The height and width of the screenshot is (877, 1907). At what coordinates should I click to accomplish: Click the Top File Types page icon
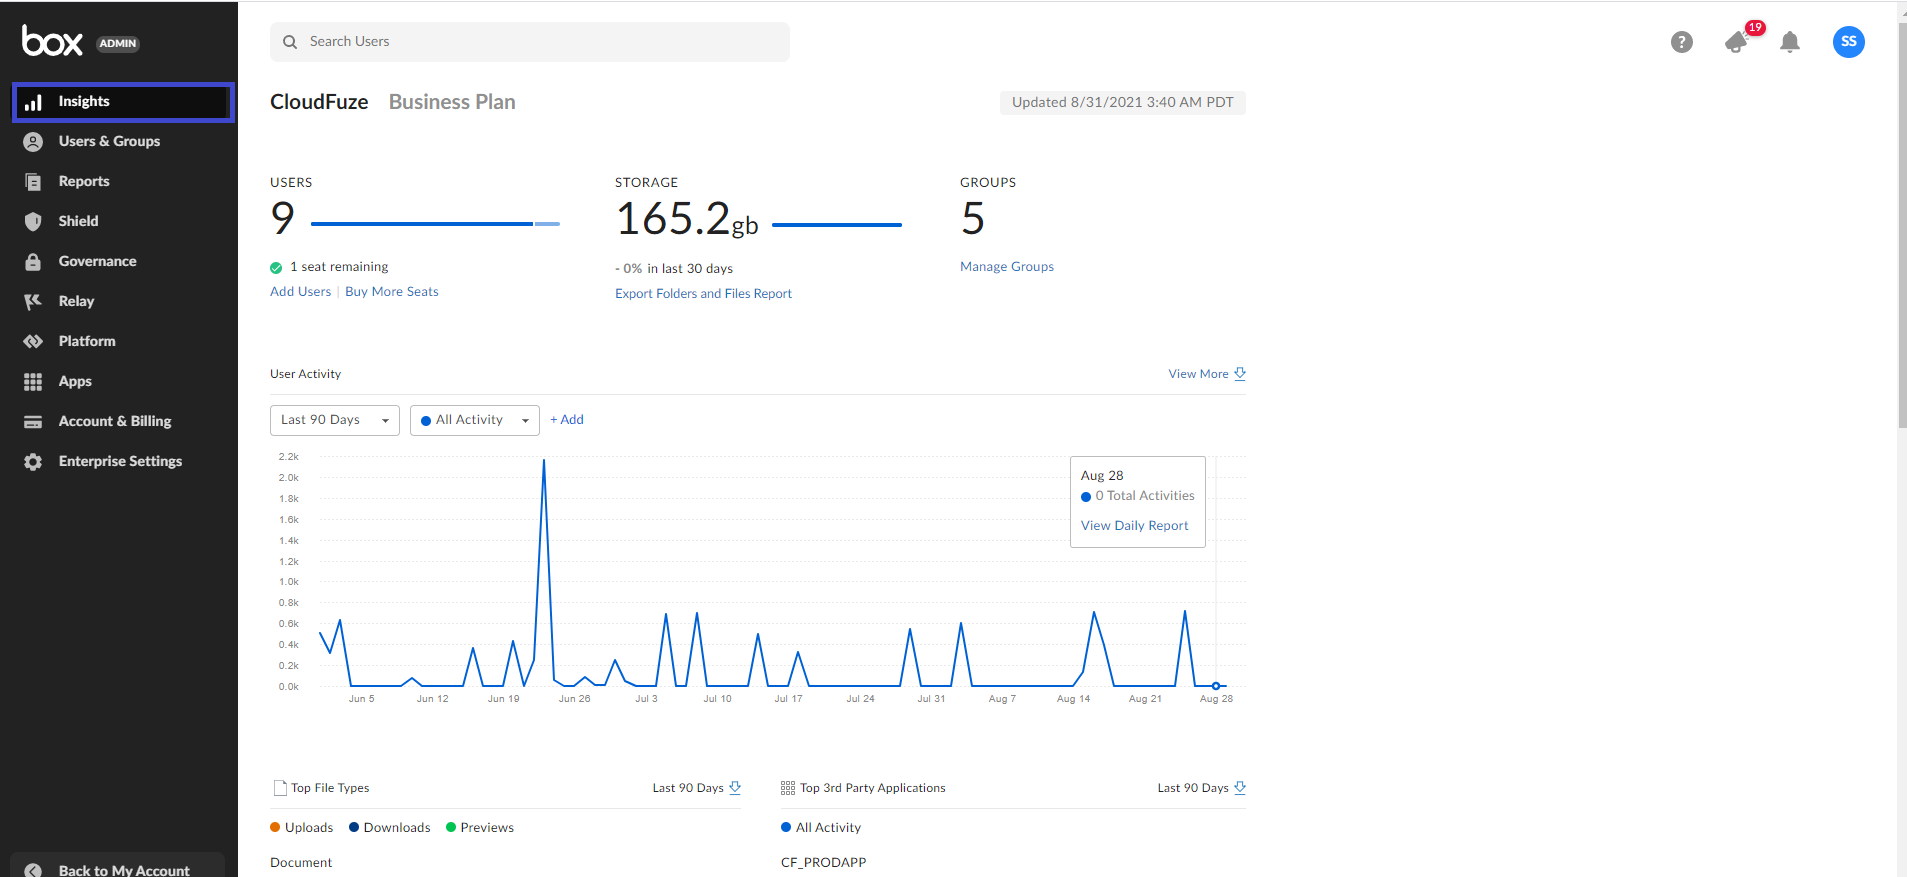click(280, 788)
